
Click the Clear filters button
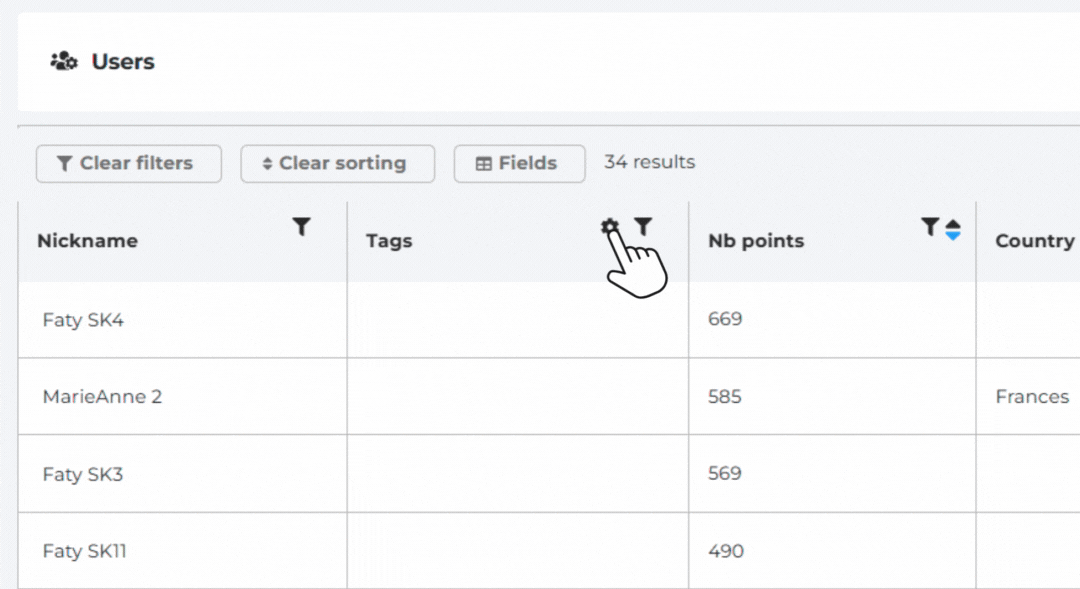(x=128, y=163)
